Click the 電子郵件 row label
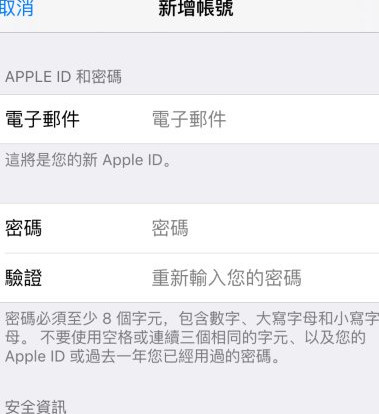This screenshot has width=379, height=414. coord(42,119)
